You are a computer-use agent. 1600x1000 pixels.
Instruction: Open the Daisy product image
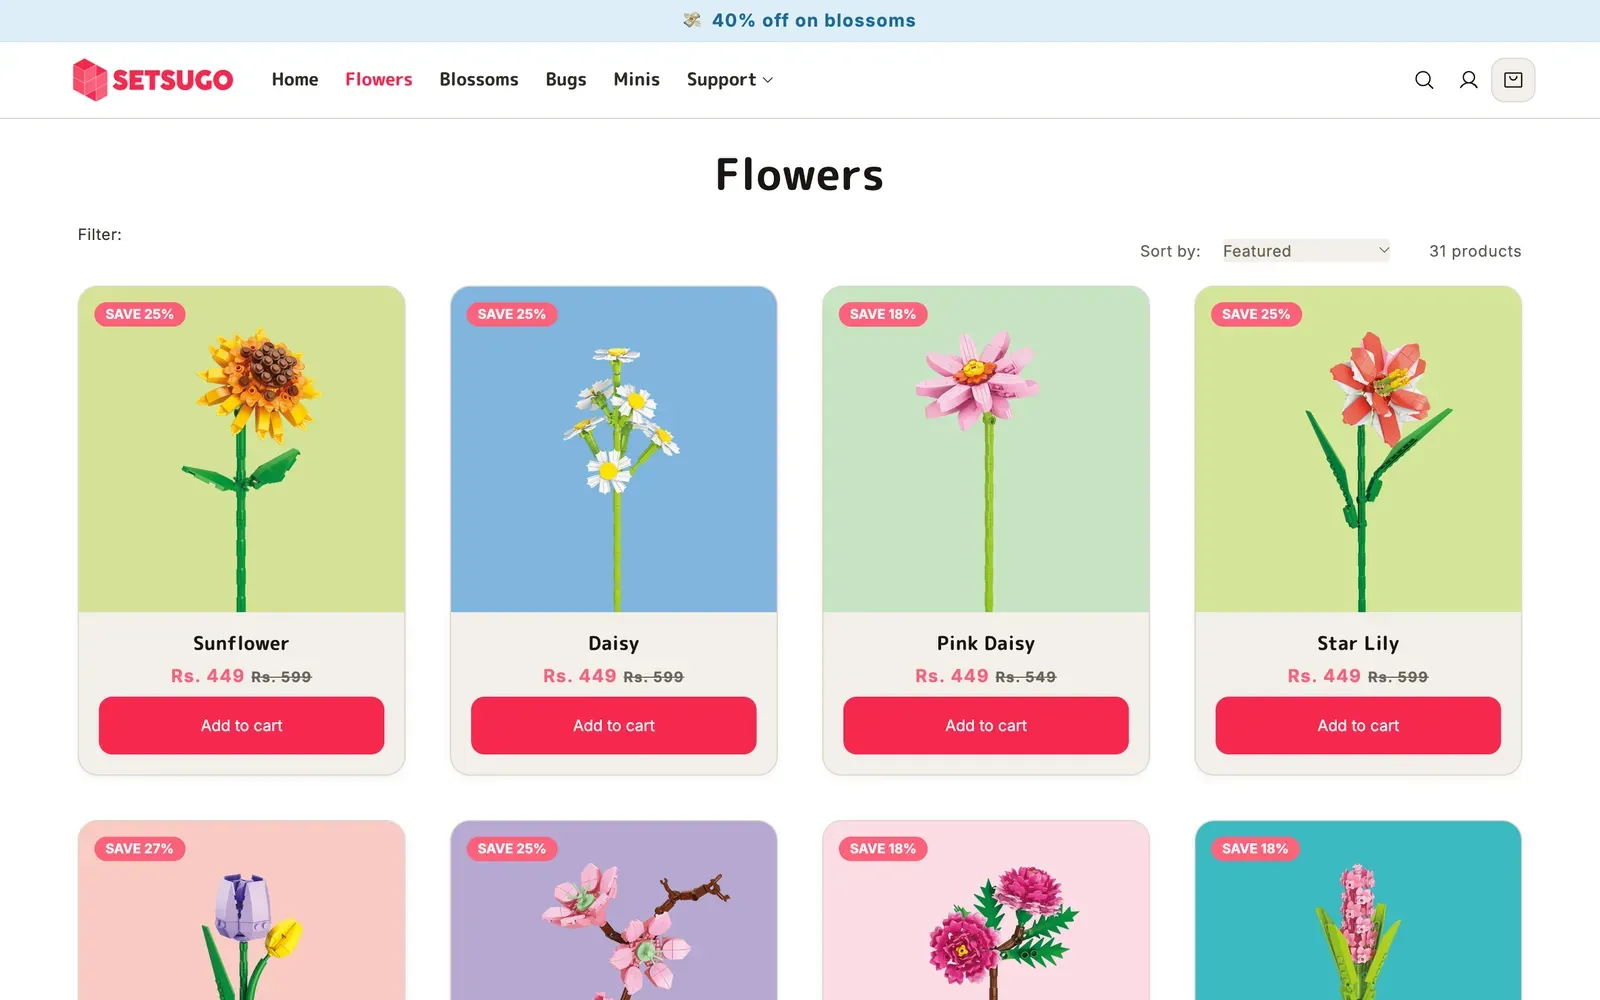click(x=614, y=449)
